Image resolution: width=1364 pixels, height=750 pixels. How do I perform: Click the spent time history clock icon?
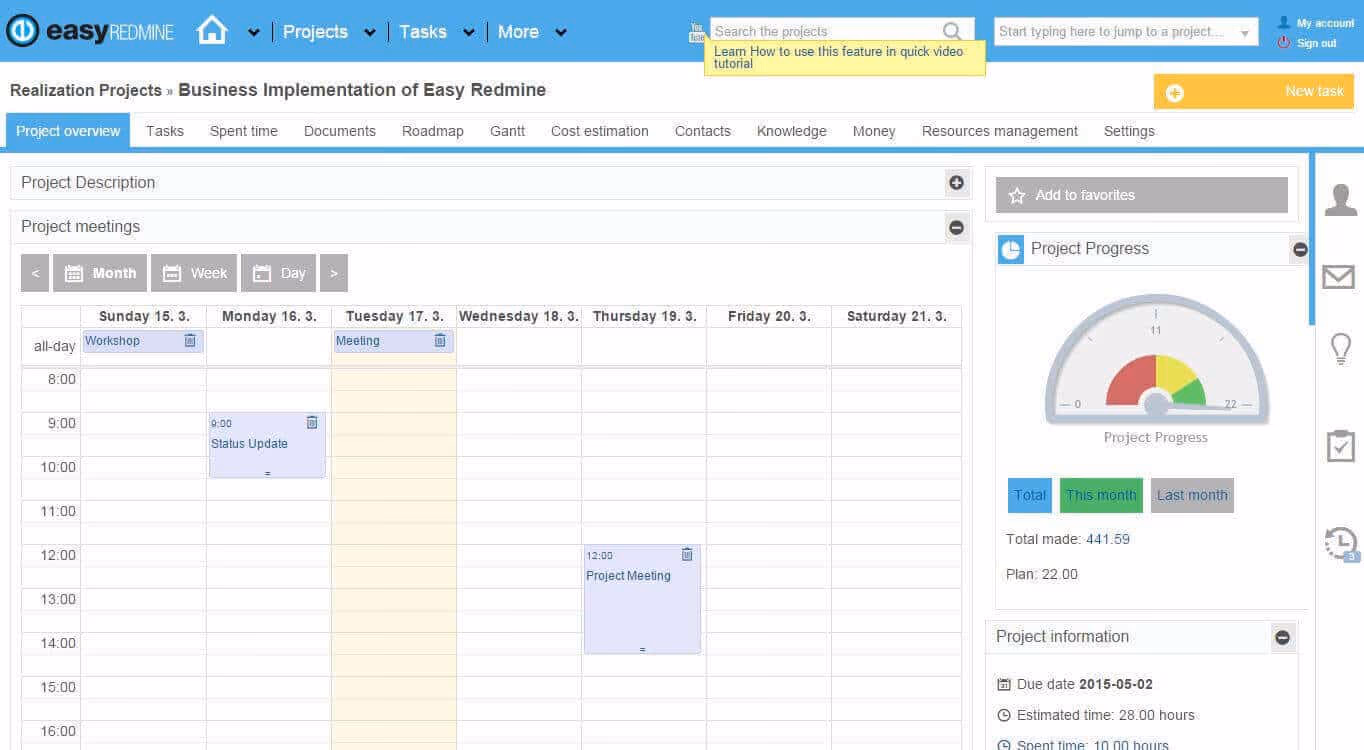1340,542
